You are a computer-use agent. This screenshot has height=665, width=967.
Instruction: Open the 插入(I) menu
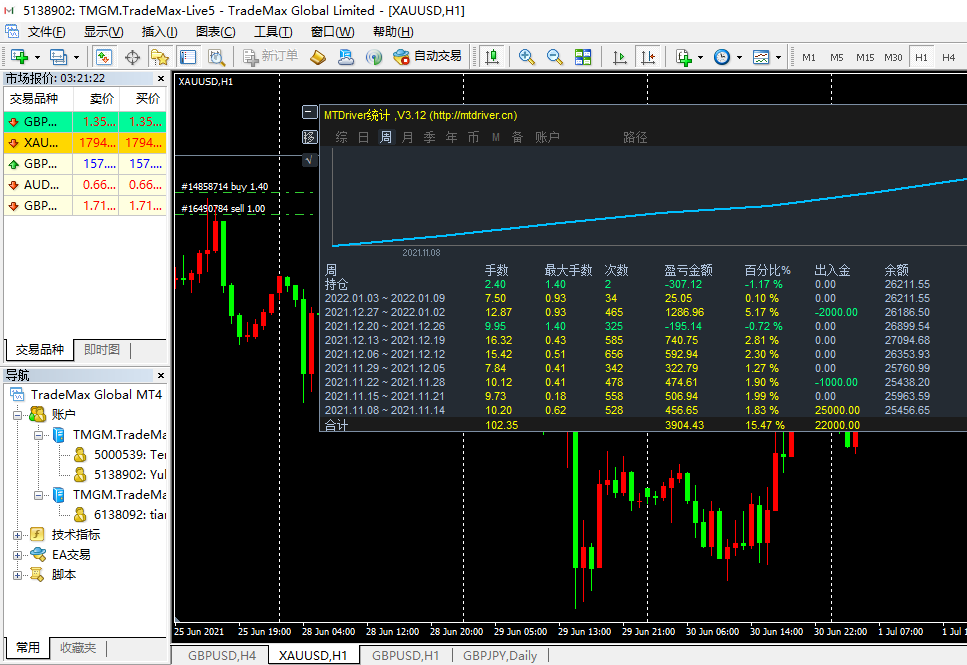click(160, 31)
